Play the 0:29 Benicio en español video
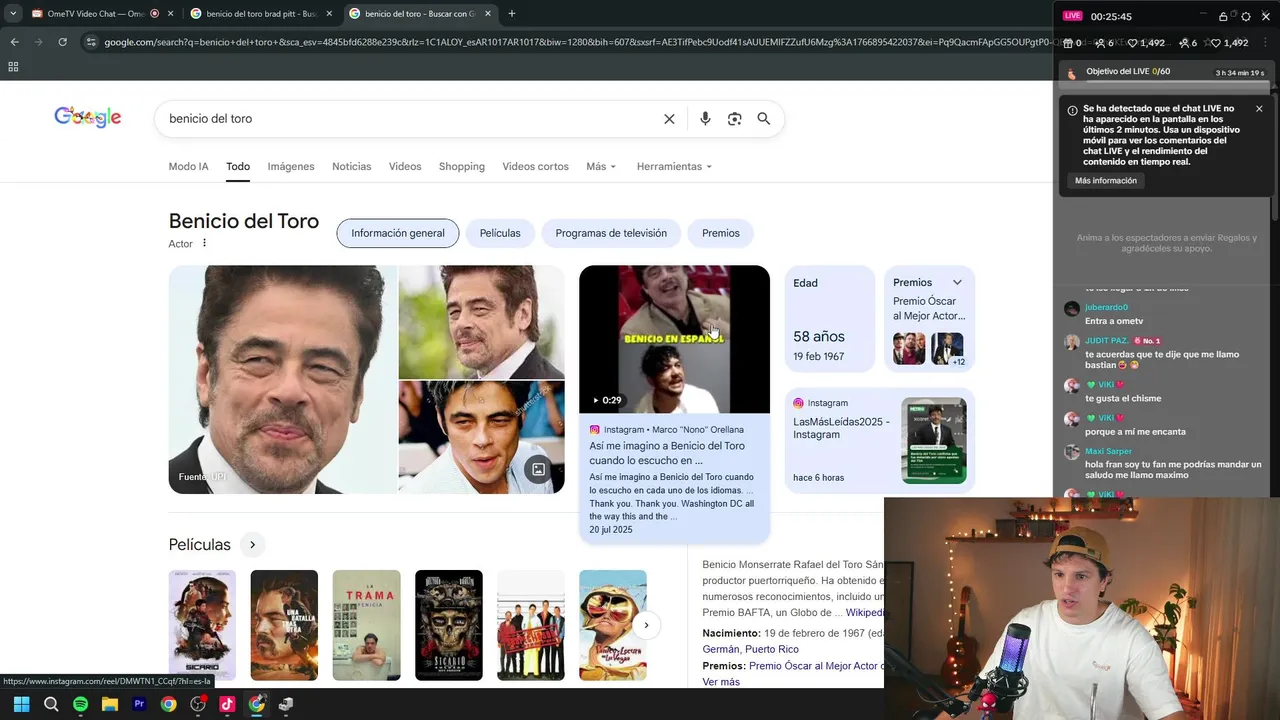Viewport: 1280px width, 720px height. coord(674,339)
